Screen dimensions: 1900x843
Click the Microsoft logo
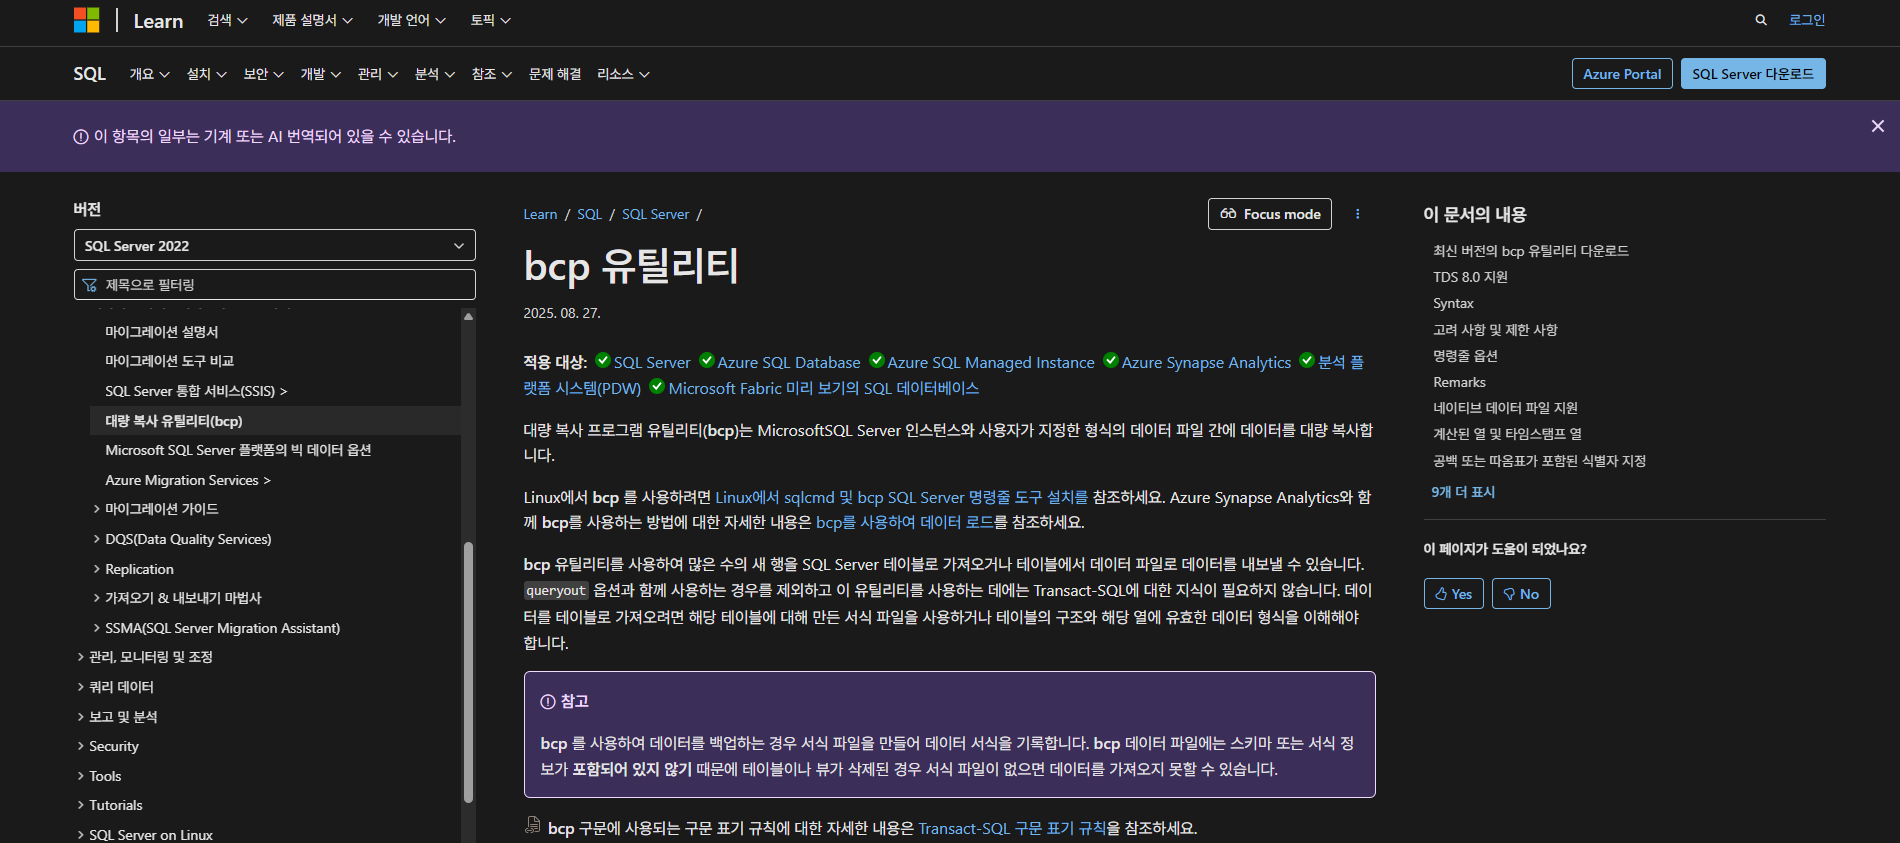point(87,20)
